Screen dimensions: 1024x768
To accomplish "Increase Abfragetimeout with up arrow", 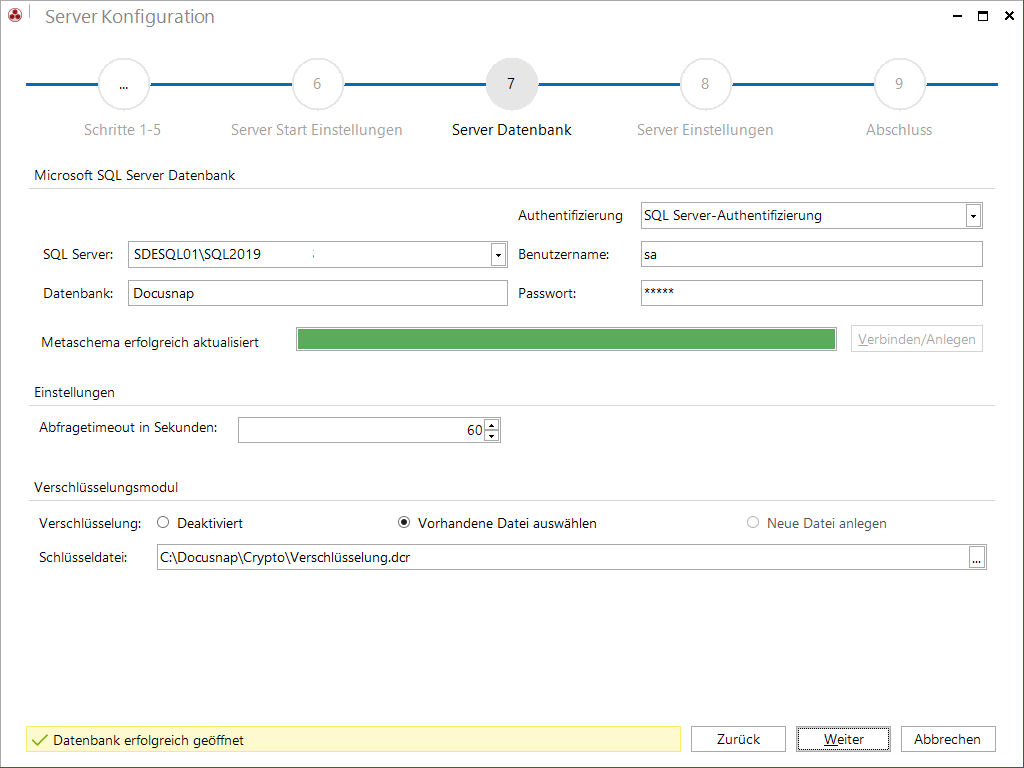I will point(492,424).
